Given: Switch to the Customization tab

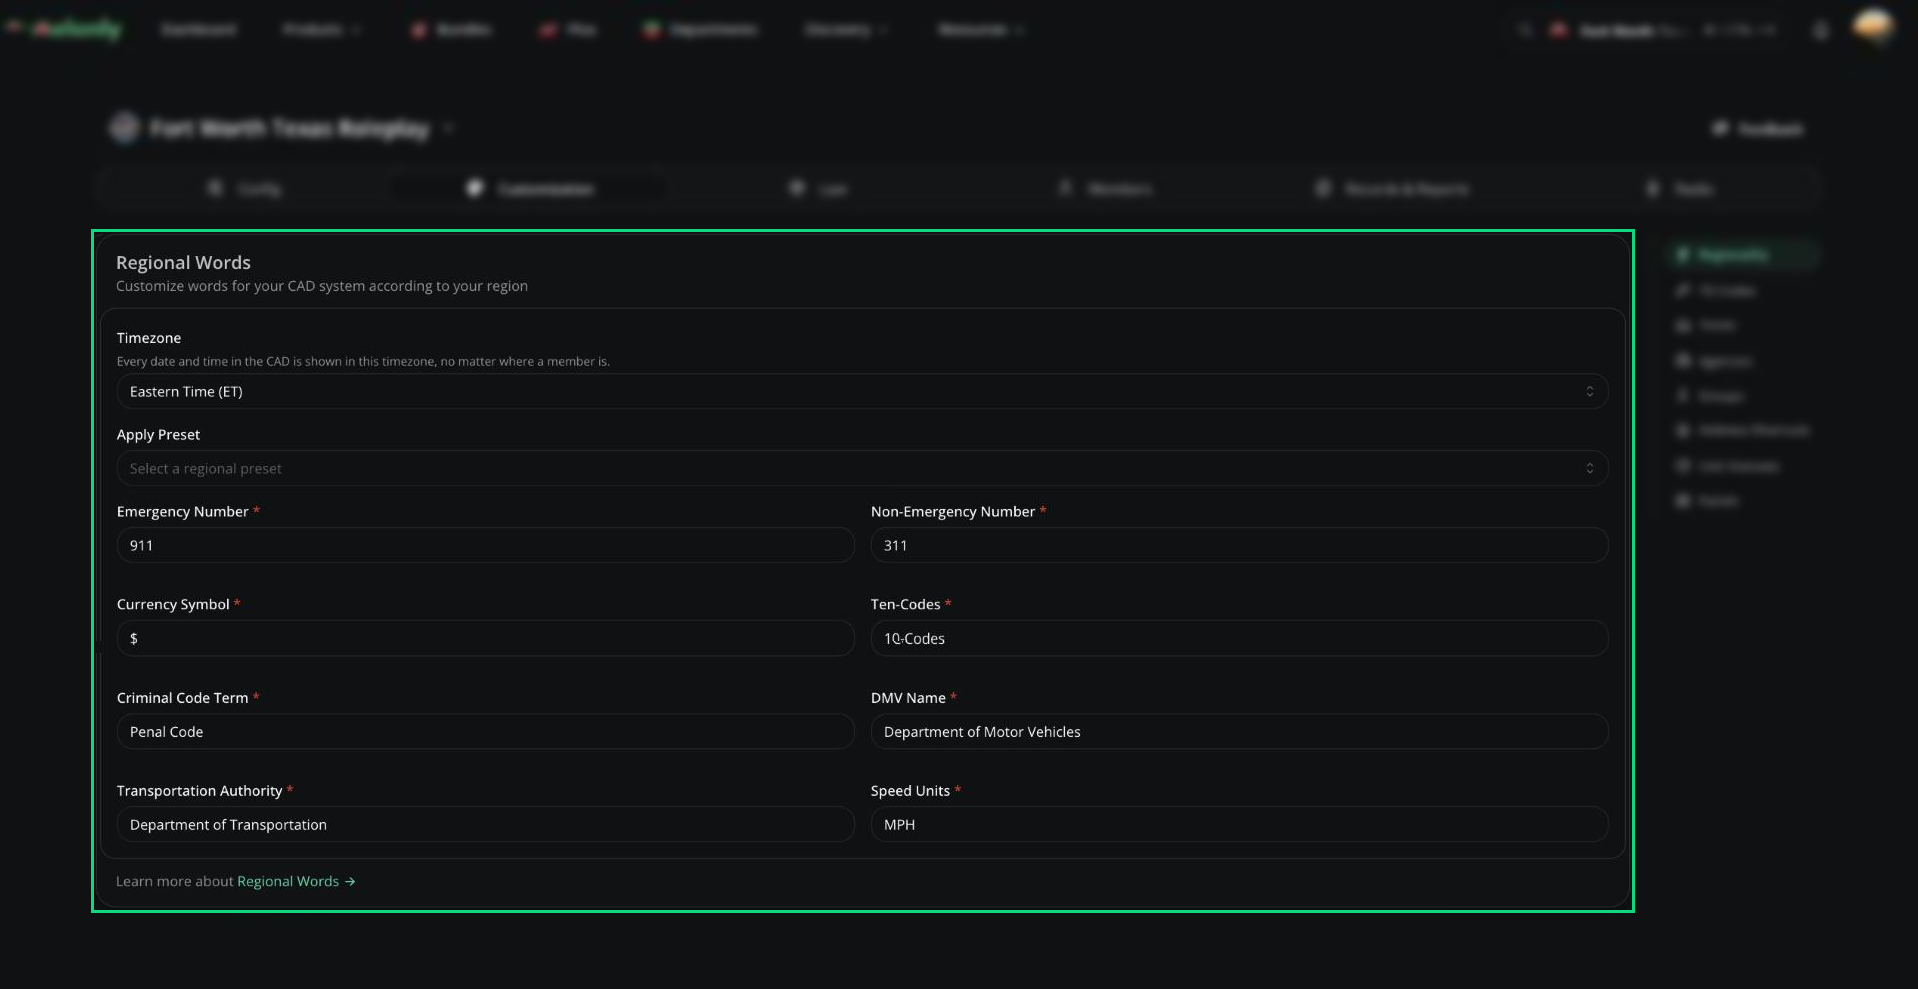Looking at the screenshot, I should (531, 188).
